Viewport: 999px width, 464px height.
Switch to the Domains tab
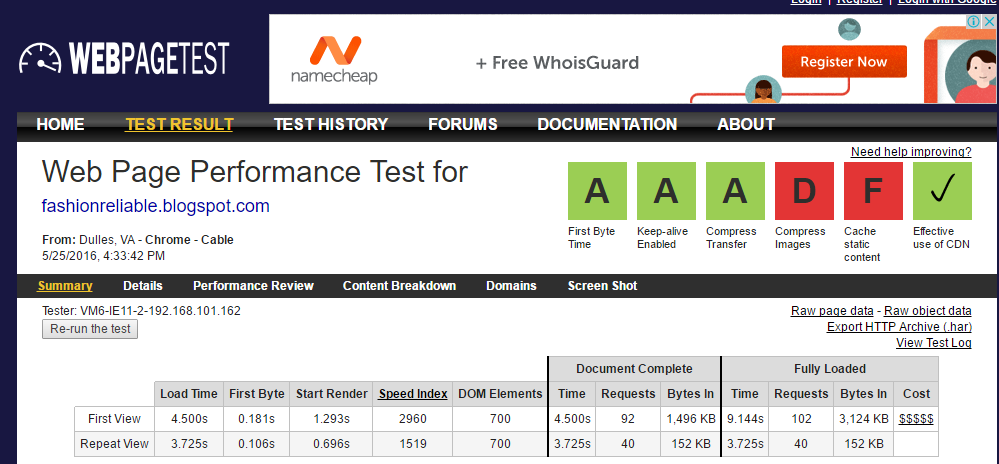[511, 286]
